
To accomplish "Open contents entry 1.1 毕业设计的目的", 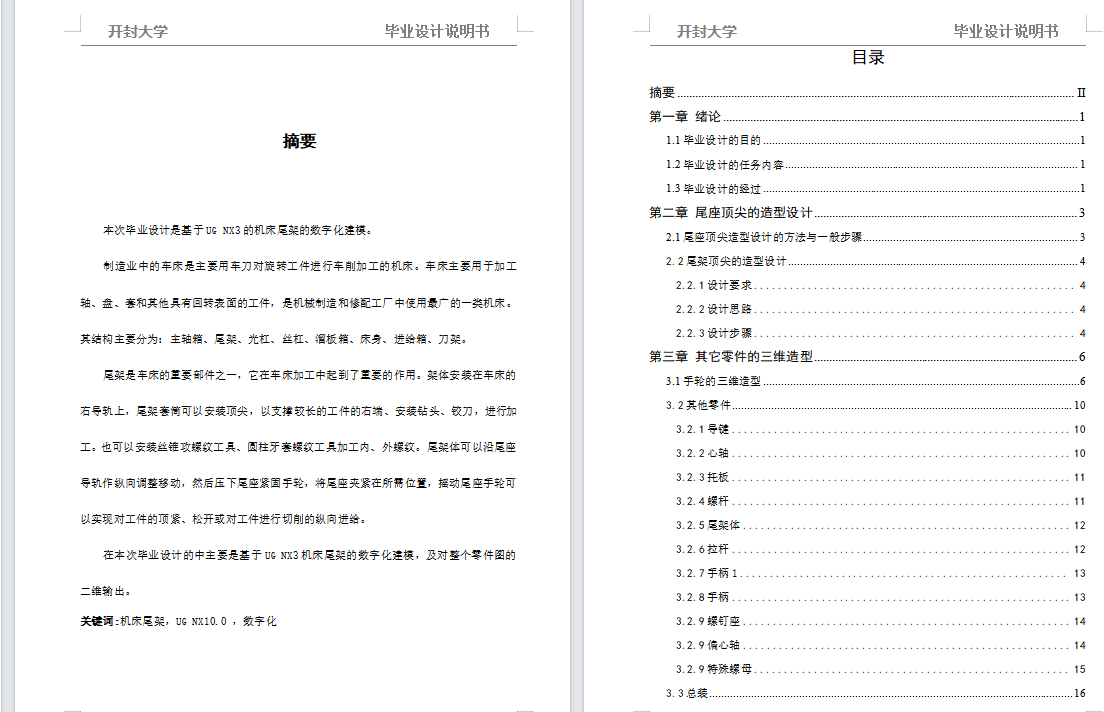I will [875, 140].
